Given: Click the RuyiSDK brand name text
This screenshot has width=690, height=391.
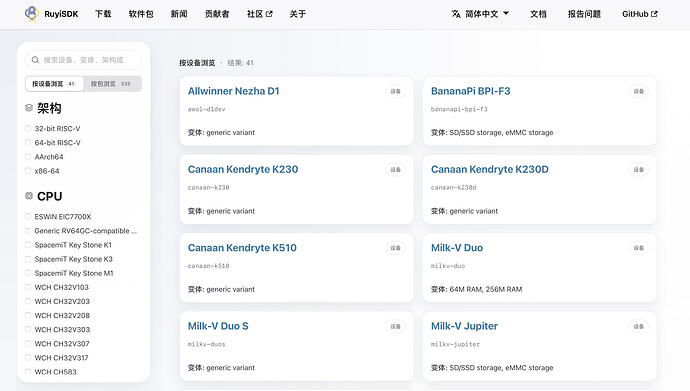Looking at the screenshot, I should [x=61, y=14].
